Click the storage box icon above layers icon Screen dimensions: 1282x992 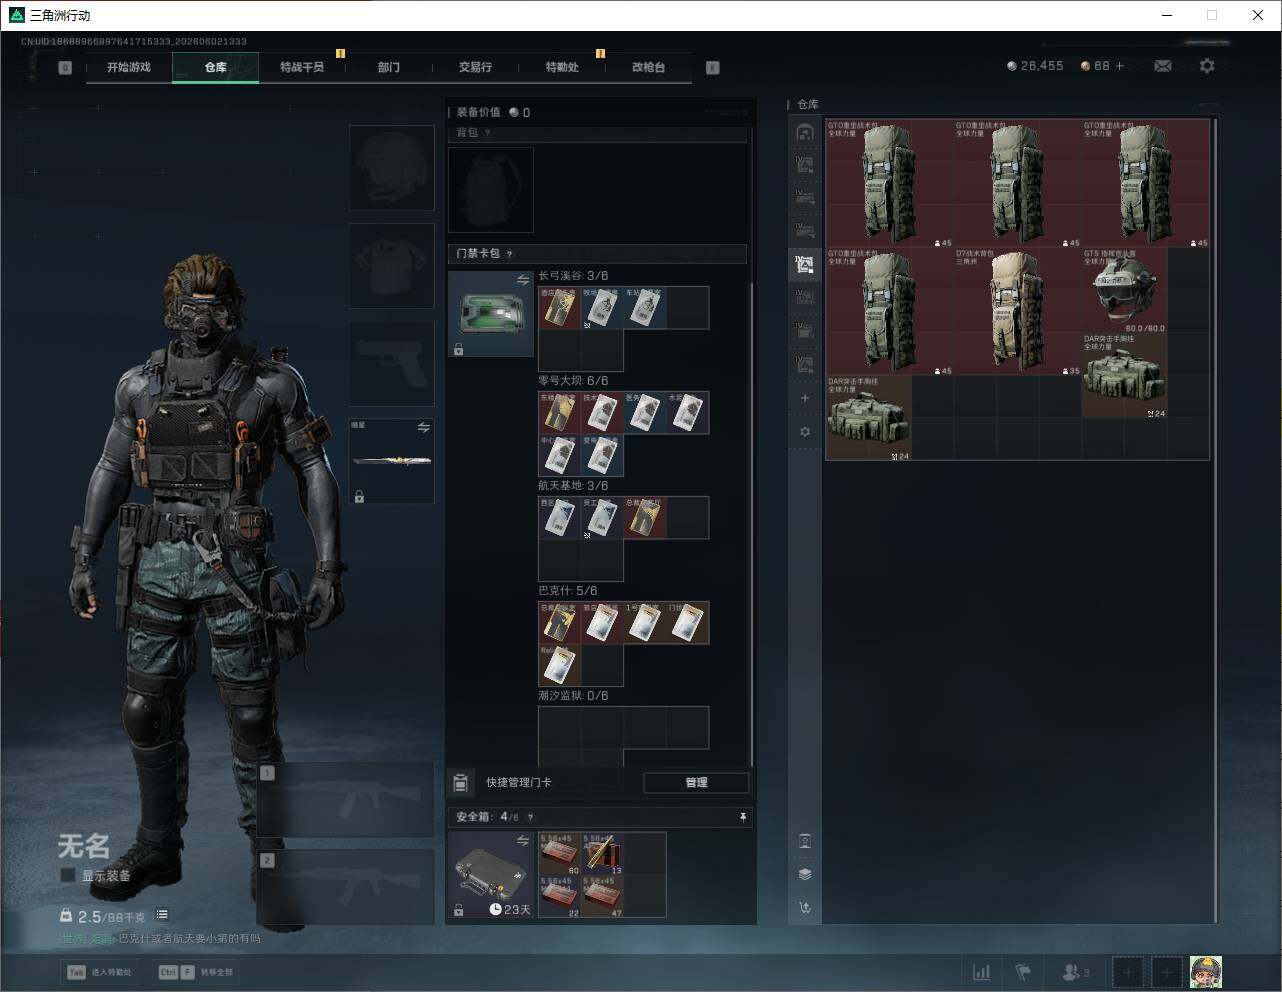(805, 841)
